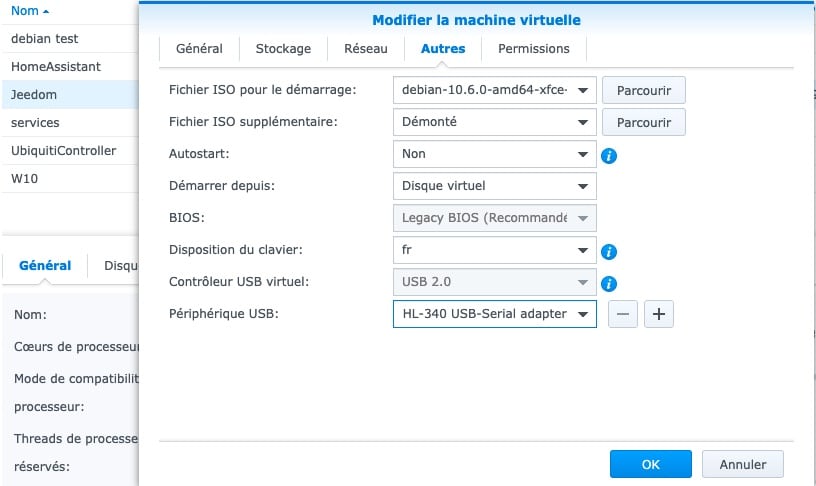Remove USB device with minus button

pyautogui.click(x=623, y=314)
